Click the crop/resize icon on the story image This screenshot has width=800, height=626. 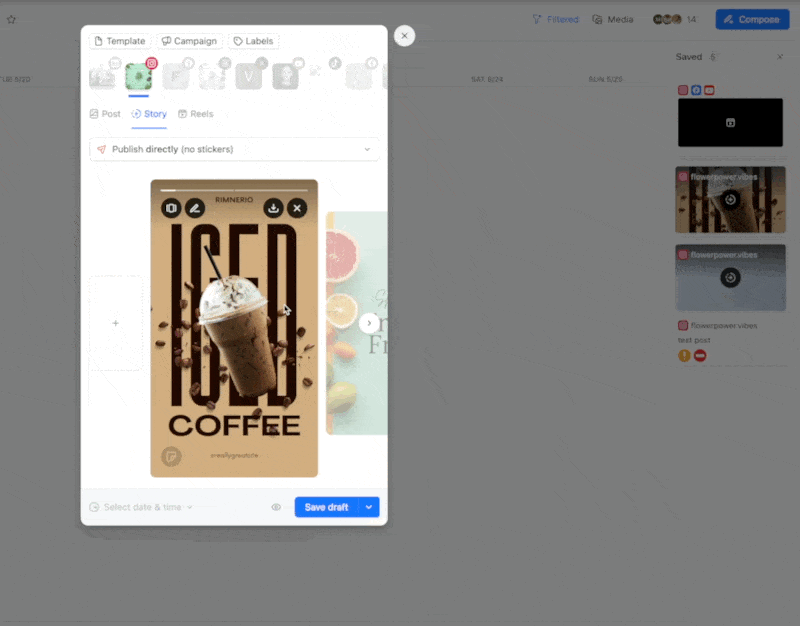tap(171, 208)
